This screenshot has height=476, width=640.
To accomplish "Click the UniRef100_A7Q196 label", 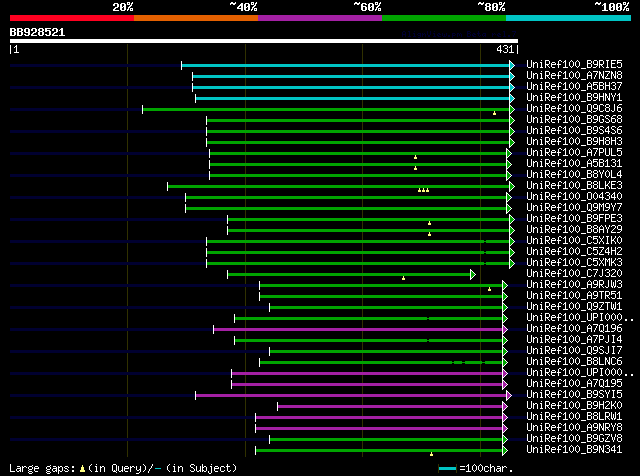I will (x=574, y=329).
